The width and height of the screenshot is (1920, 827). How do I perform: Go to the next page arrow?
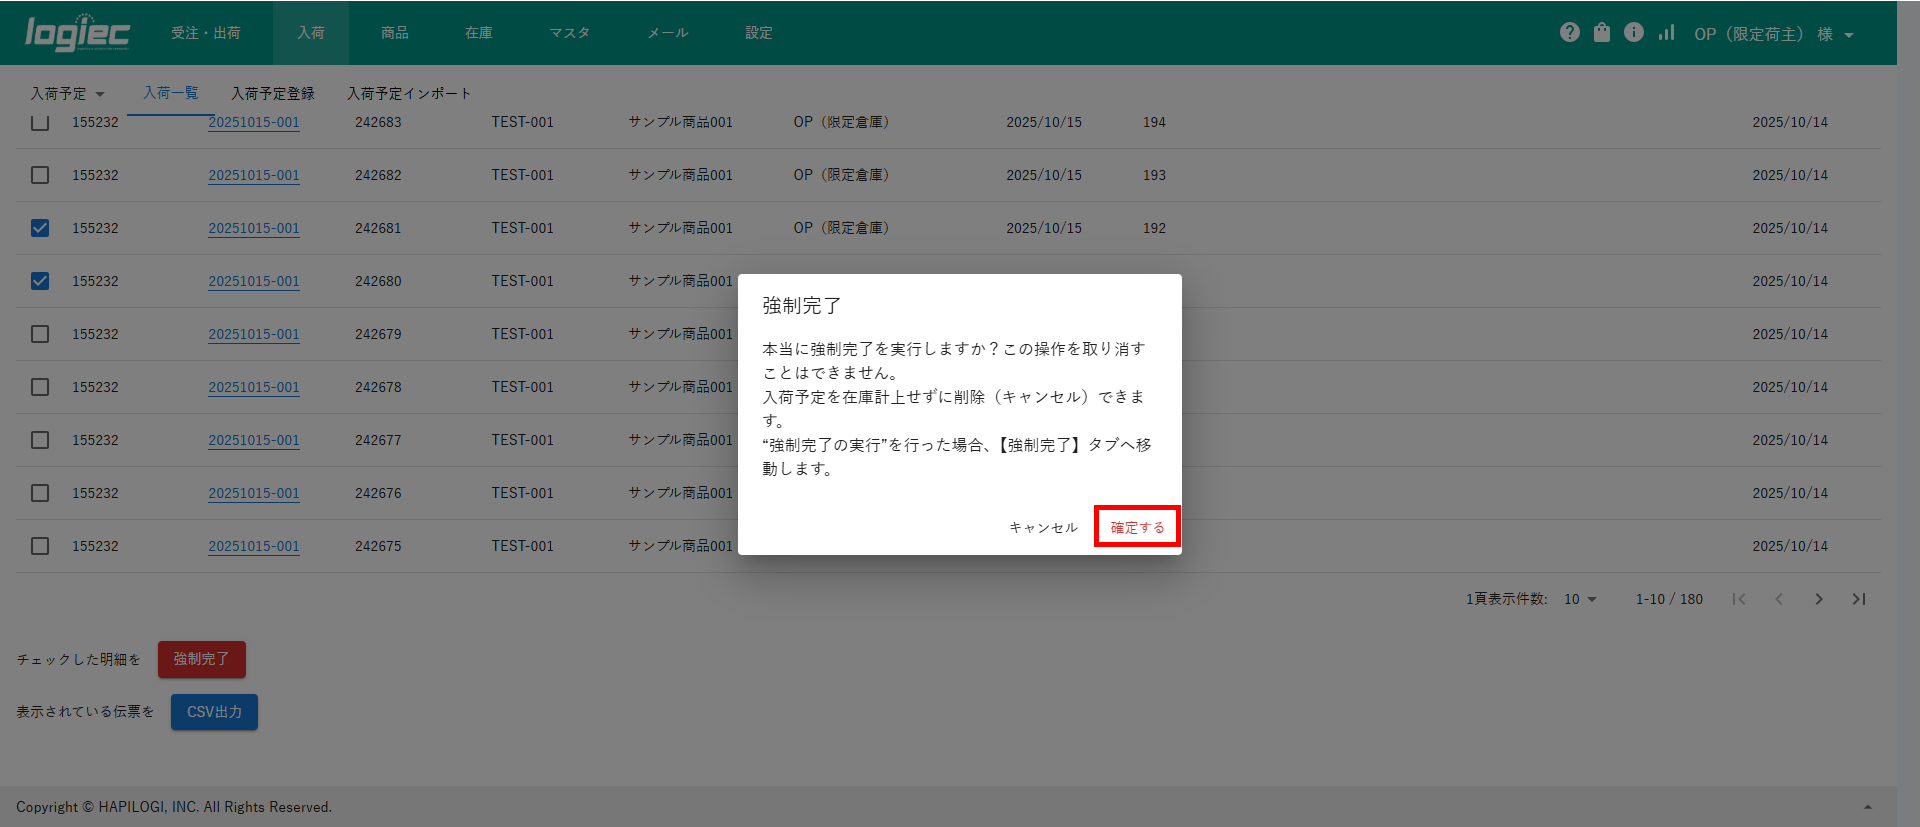(x=1819, y=599)
